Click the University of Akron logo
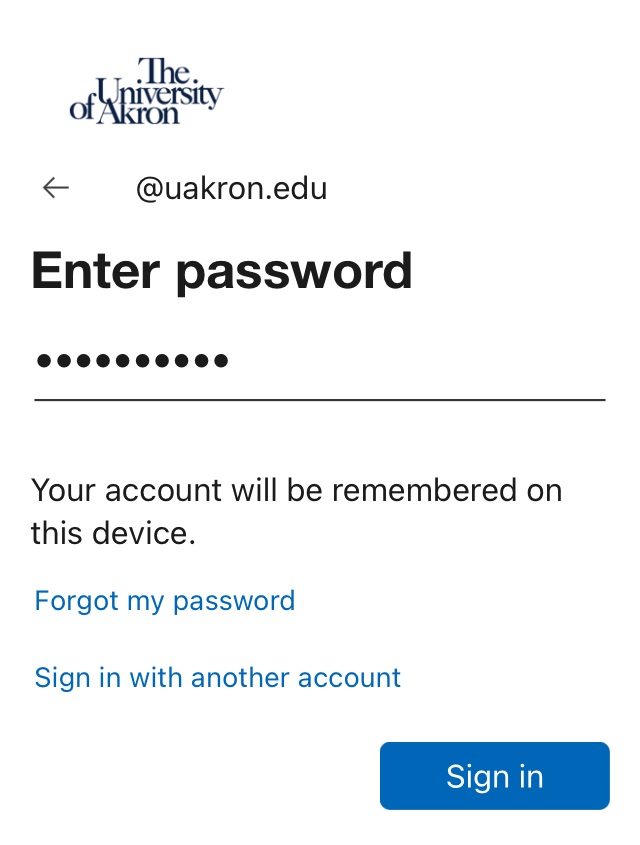640x845 pixels. [146, 91]
